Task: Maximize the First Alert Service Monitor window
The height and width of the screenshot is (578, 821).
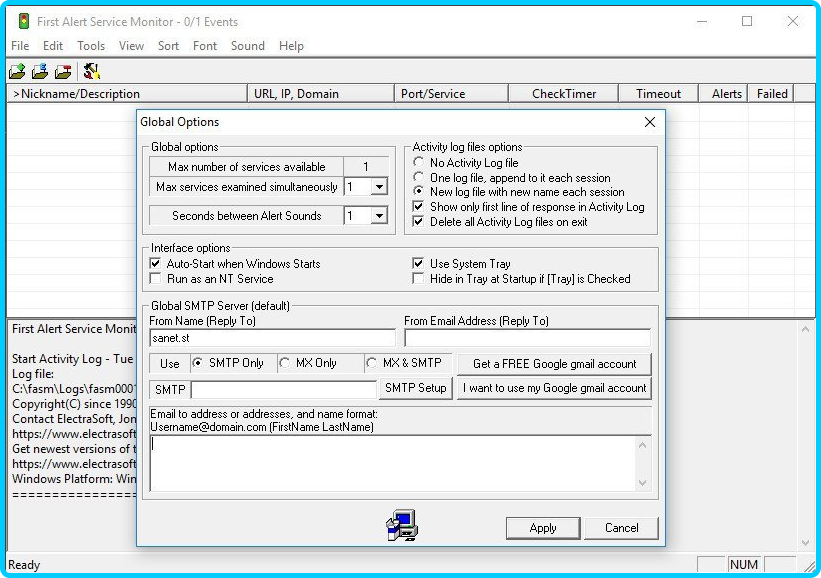Action: click(747, 21)
